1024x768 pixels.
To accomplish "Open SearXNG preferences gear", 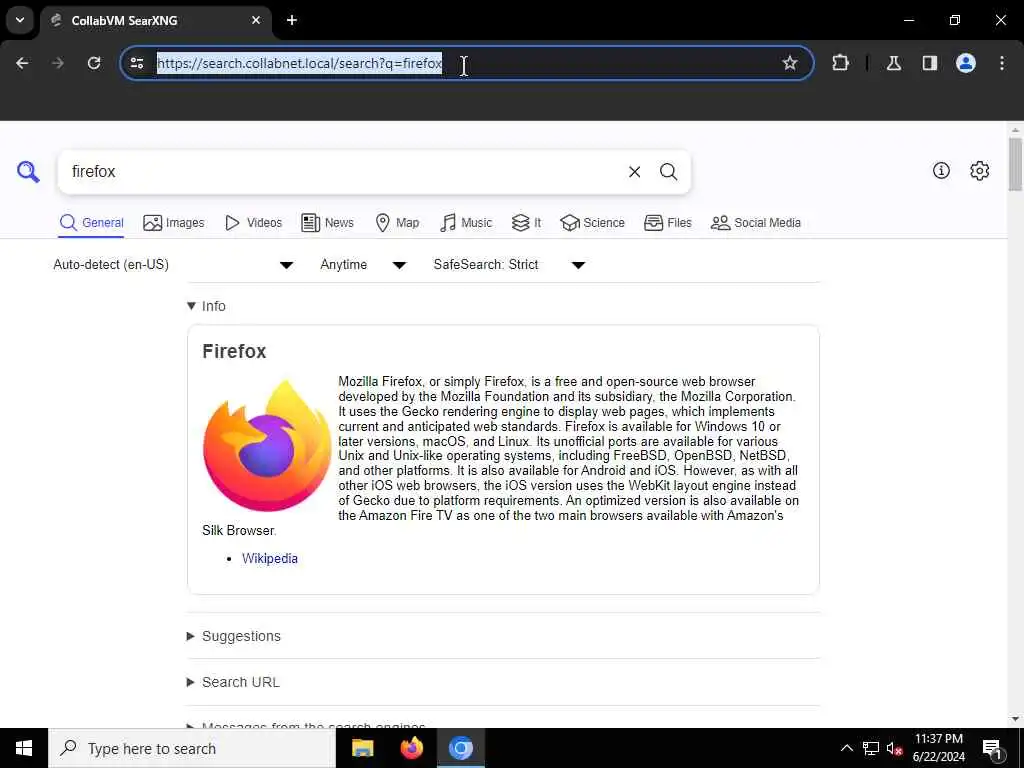I will click(980, 170).
